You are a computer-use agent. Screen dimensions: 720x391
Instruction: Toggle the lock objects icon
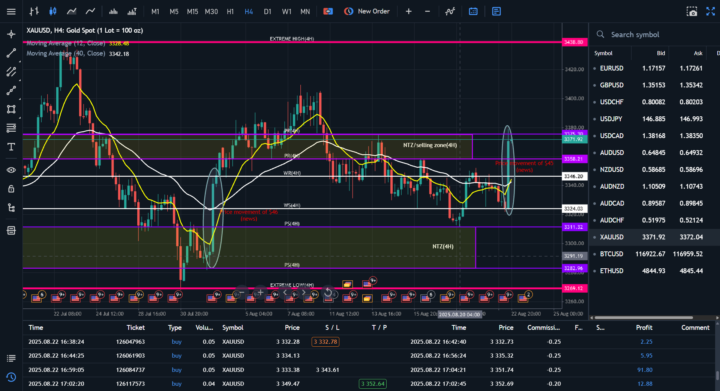click(11, 189)
